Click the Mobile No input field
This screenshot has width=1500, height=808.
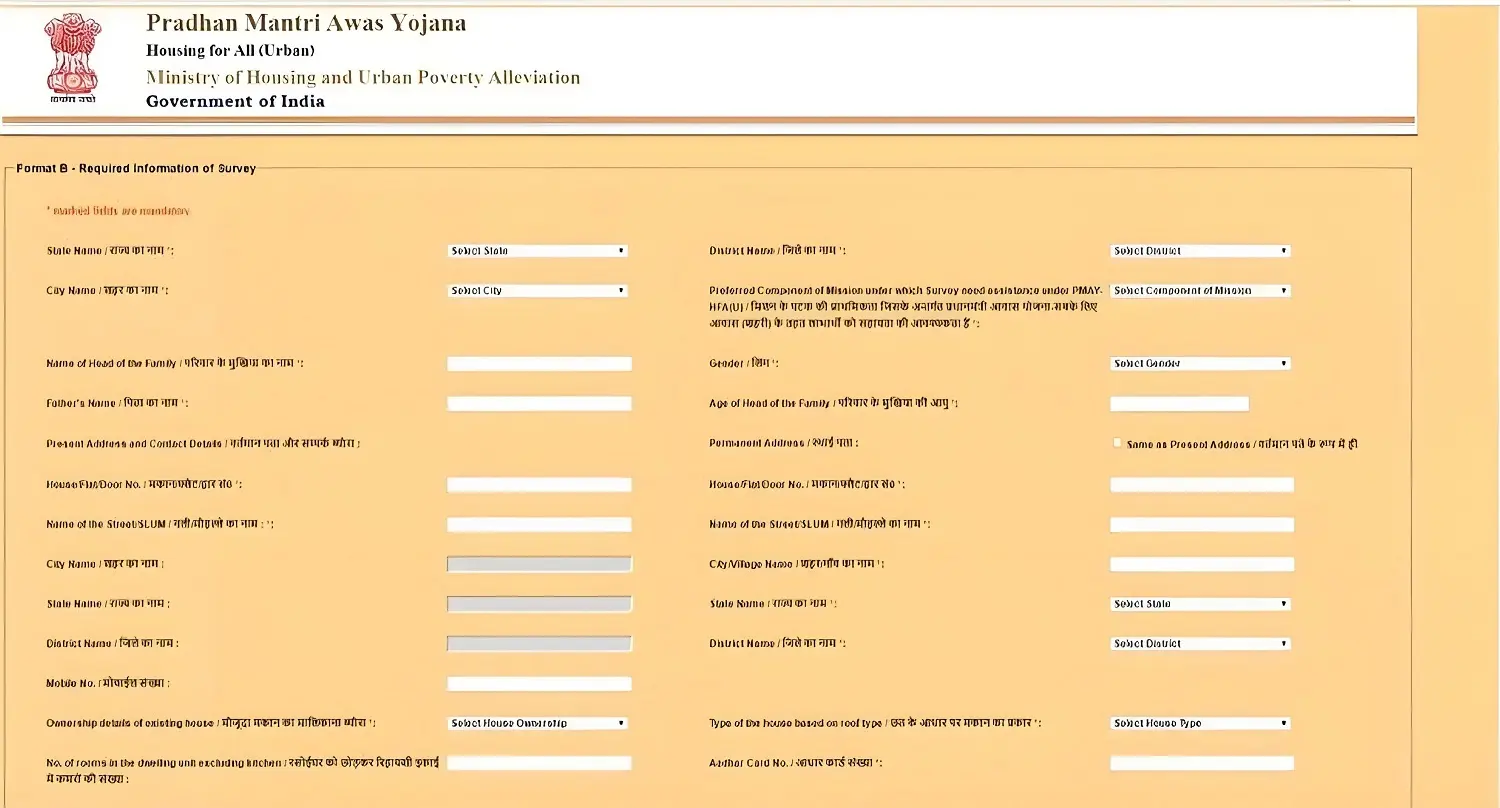(x=538, y=683)
